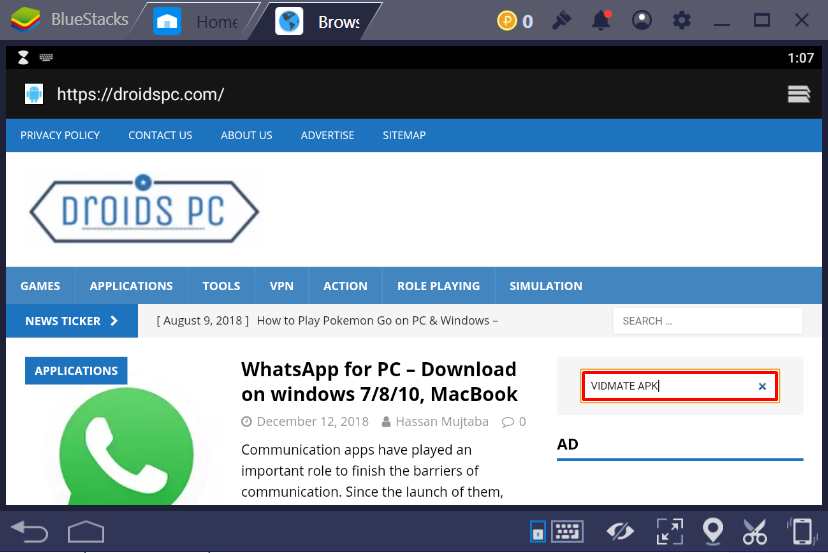The height and width of the screenshot is (553, 828).
Task: Open the location pin tool
Action: point(712,530)
